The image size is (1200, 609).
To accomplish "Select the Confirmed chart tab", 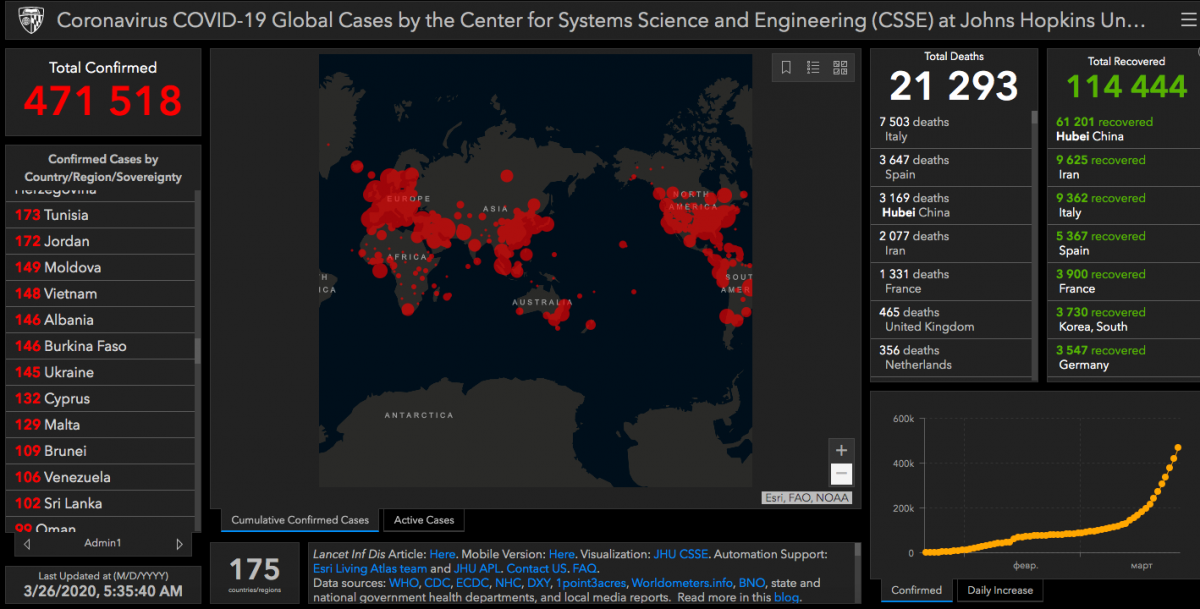I will (917, 590).
